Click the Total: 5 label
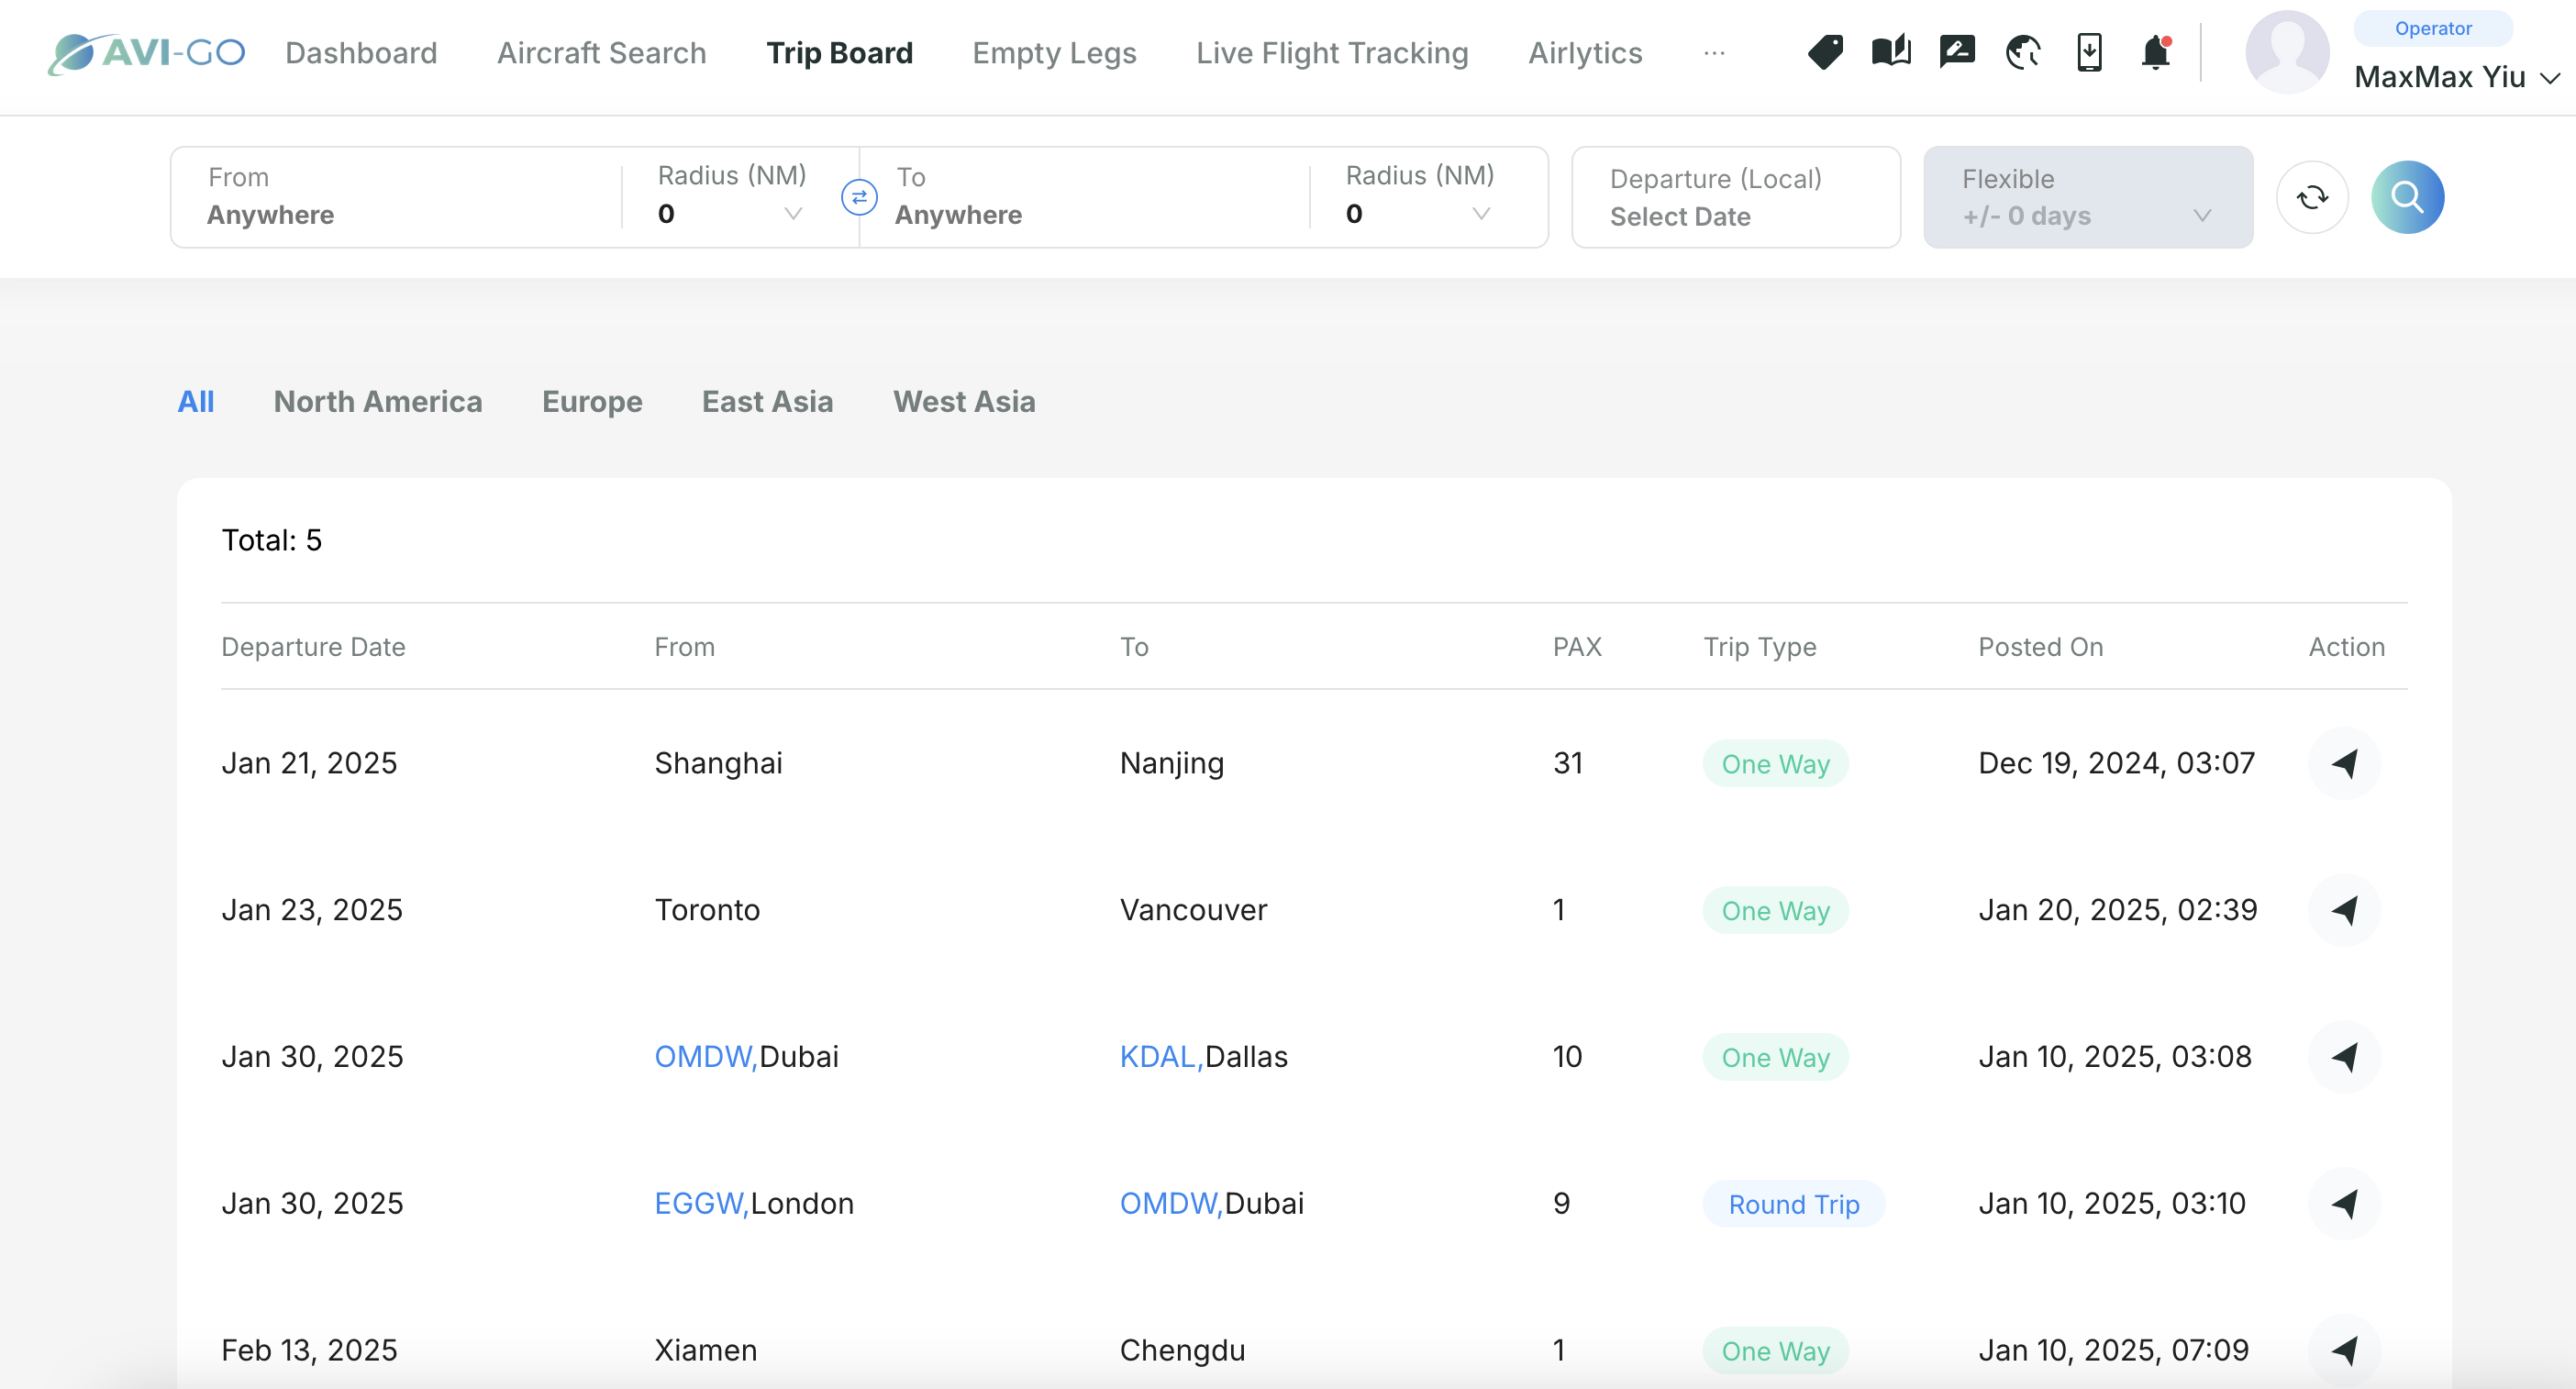 coord(271,541)
